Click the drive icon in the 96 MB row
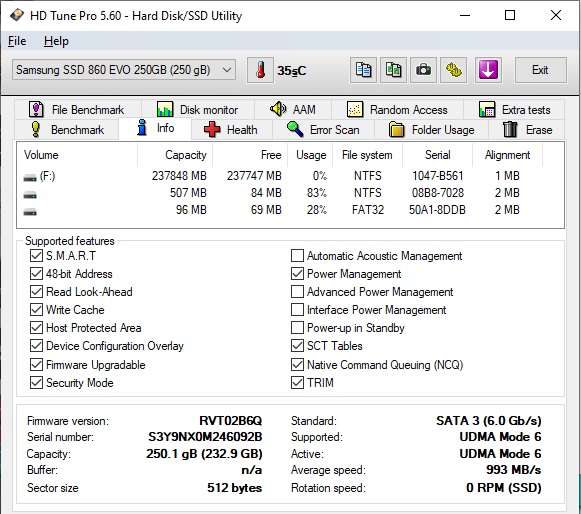Image resolution: width=581 pixels, height=514 pixels. [x=30, y=212]
